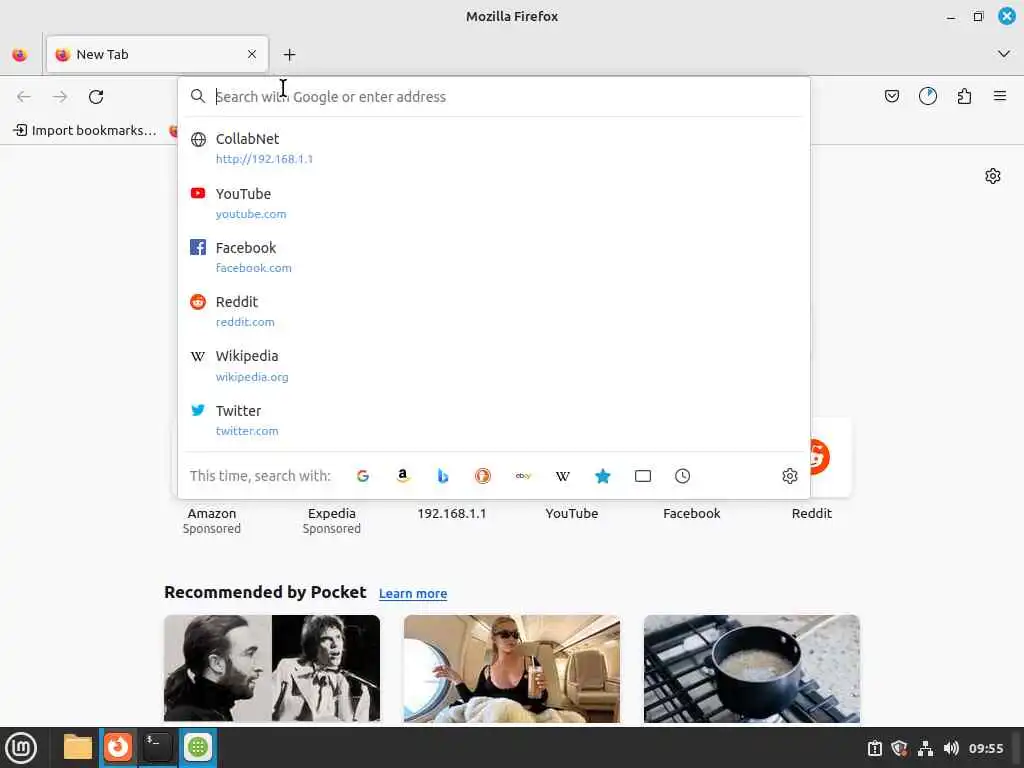This screenshot has width=1024, height=768.
Task: Search this time with Google
Action: click(x=363, y=476)
